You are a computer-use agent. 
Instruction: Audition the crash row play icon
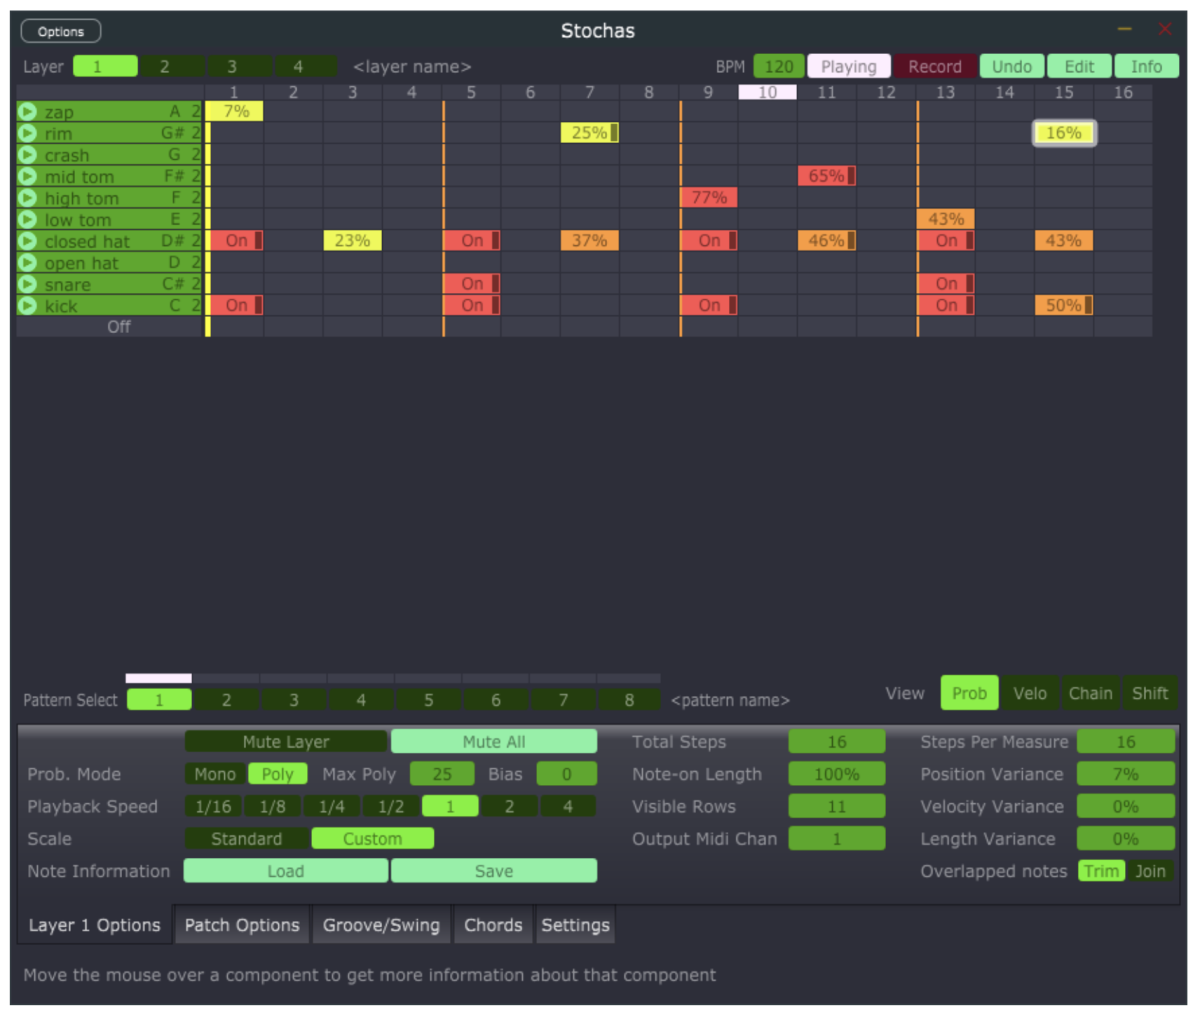coord(27,155)
